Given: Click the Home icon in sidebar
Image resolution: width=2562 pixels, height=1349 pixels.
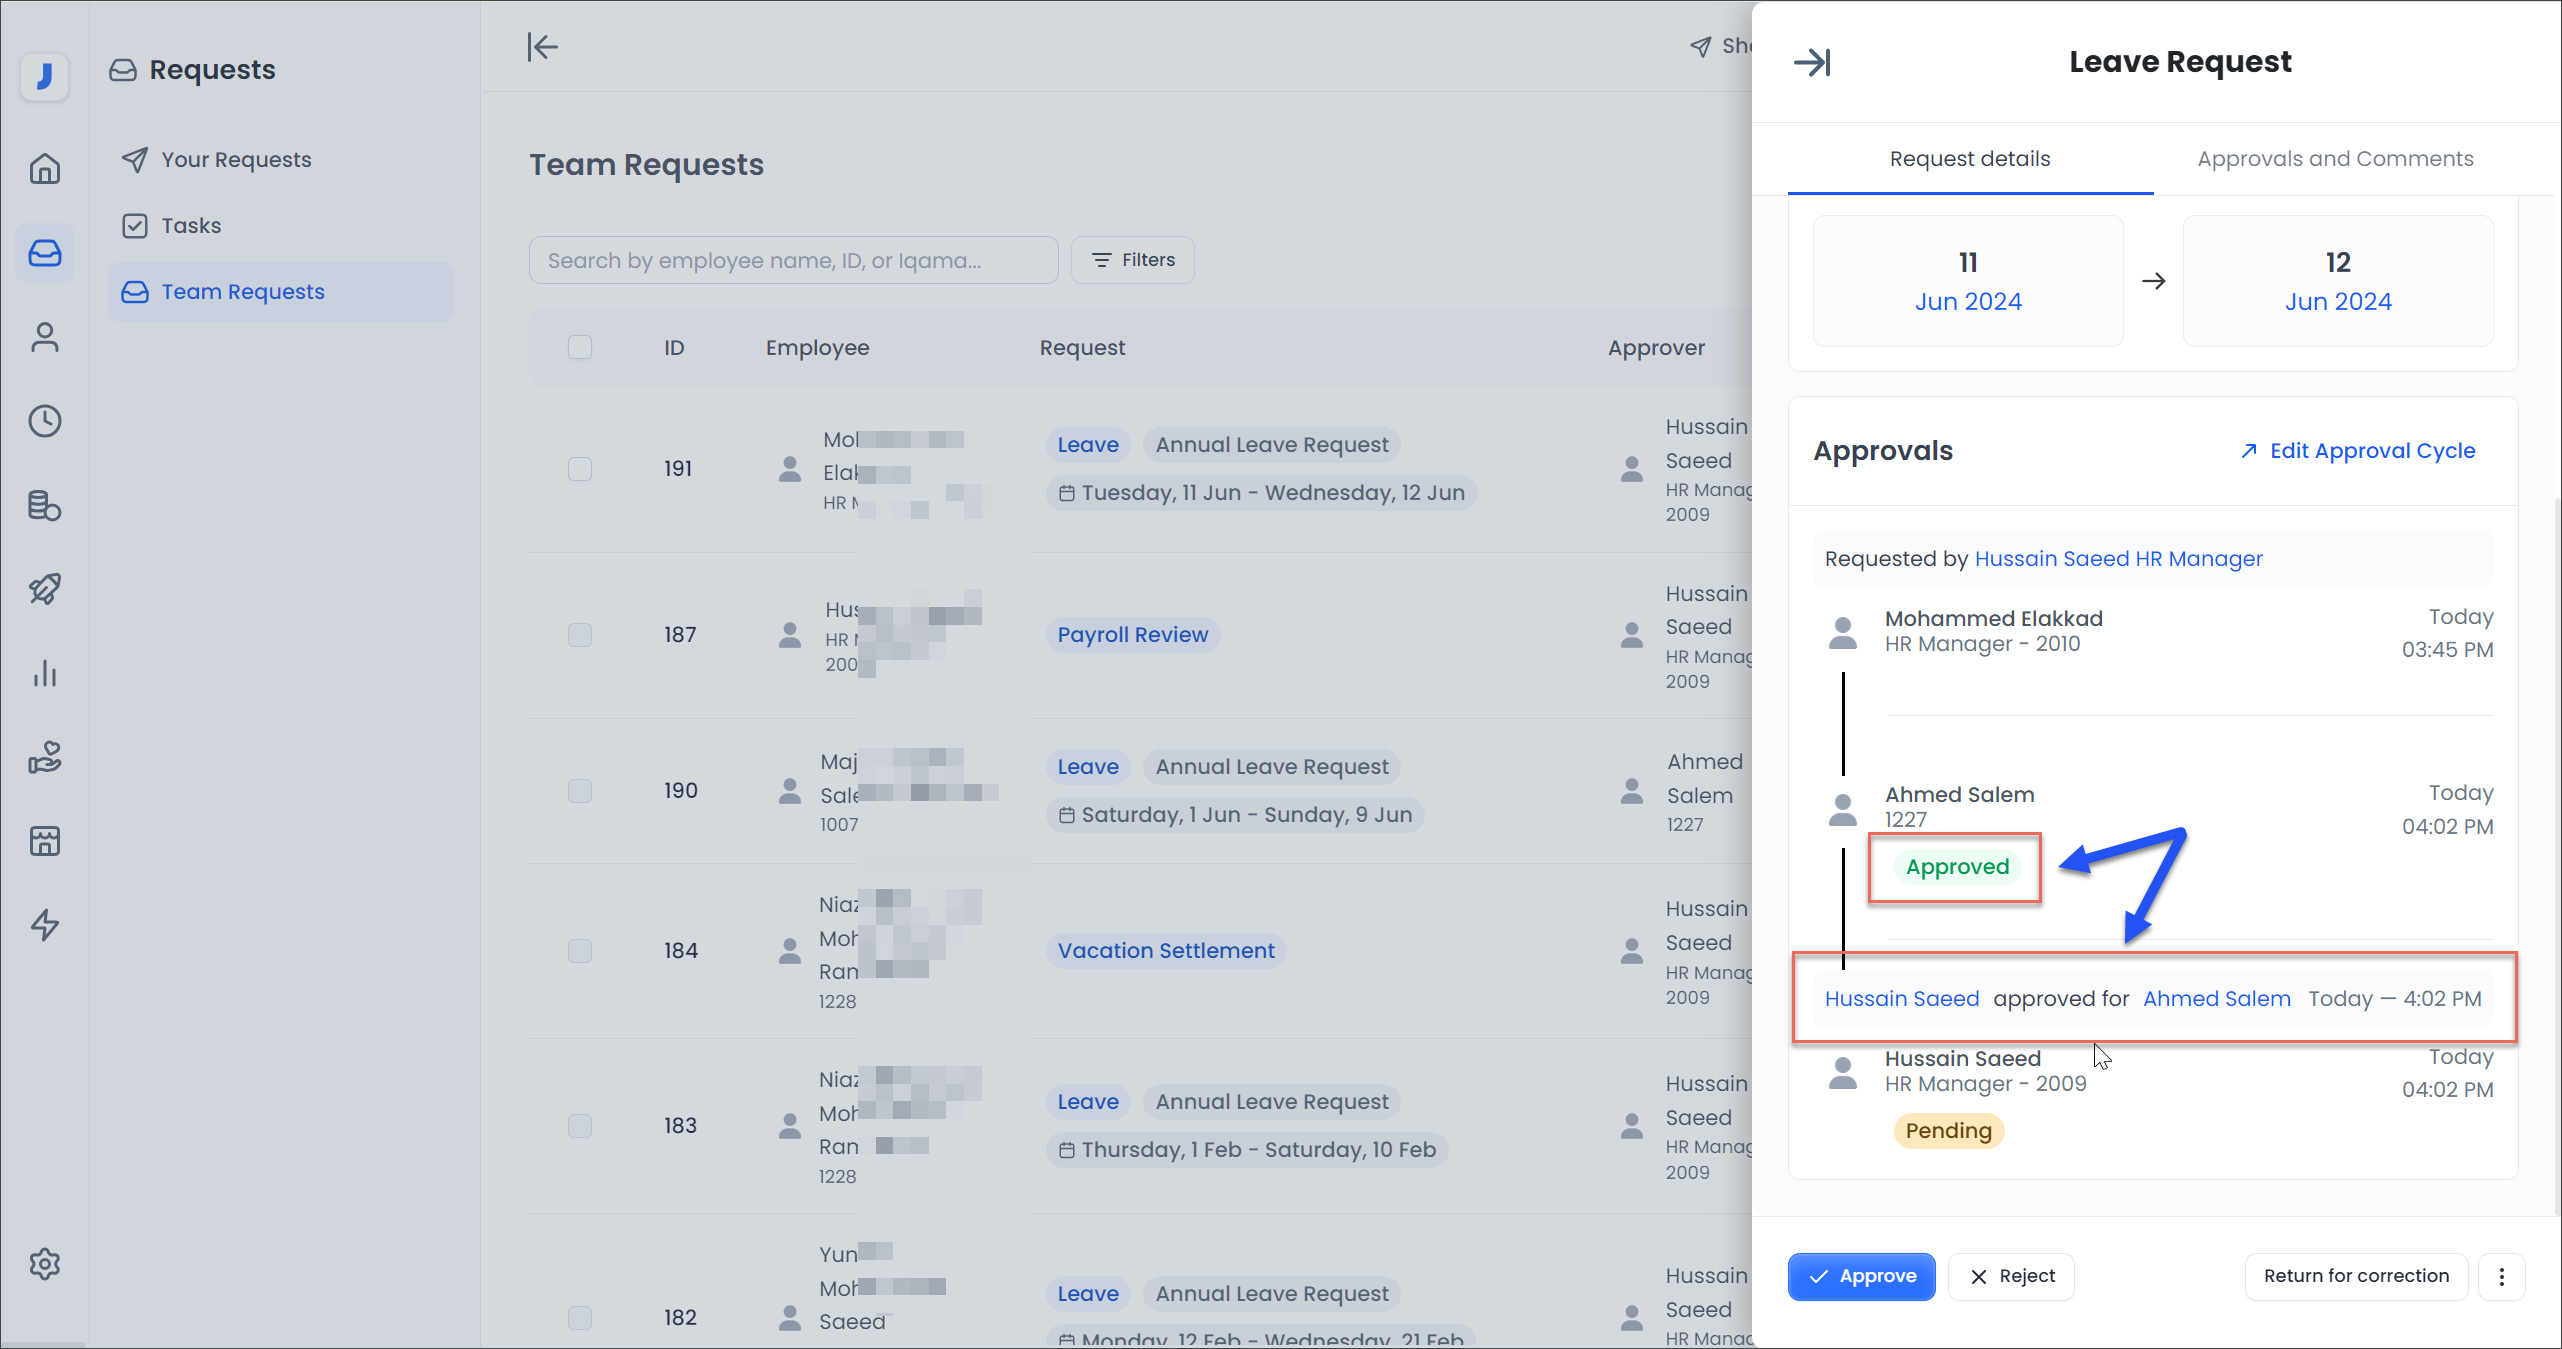Looking at the screenshot, I should click(45, 168).
